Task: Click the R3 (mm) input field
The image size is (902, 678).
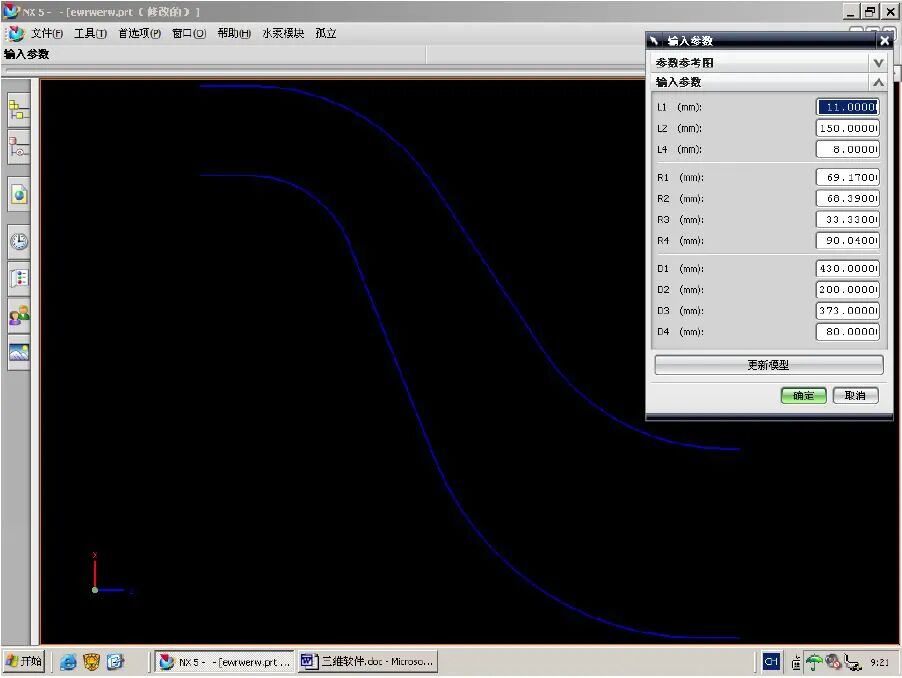Action: [848, 220]
